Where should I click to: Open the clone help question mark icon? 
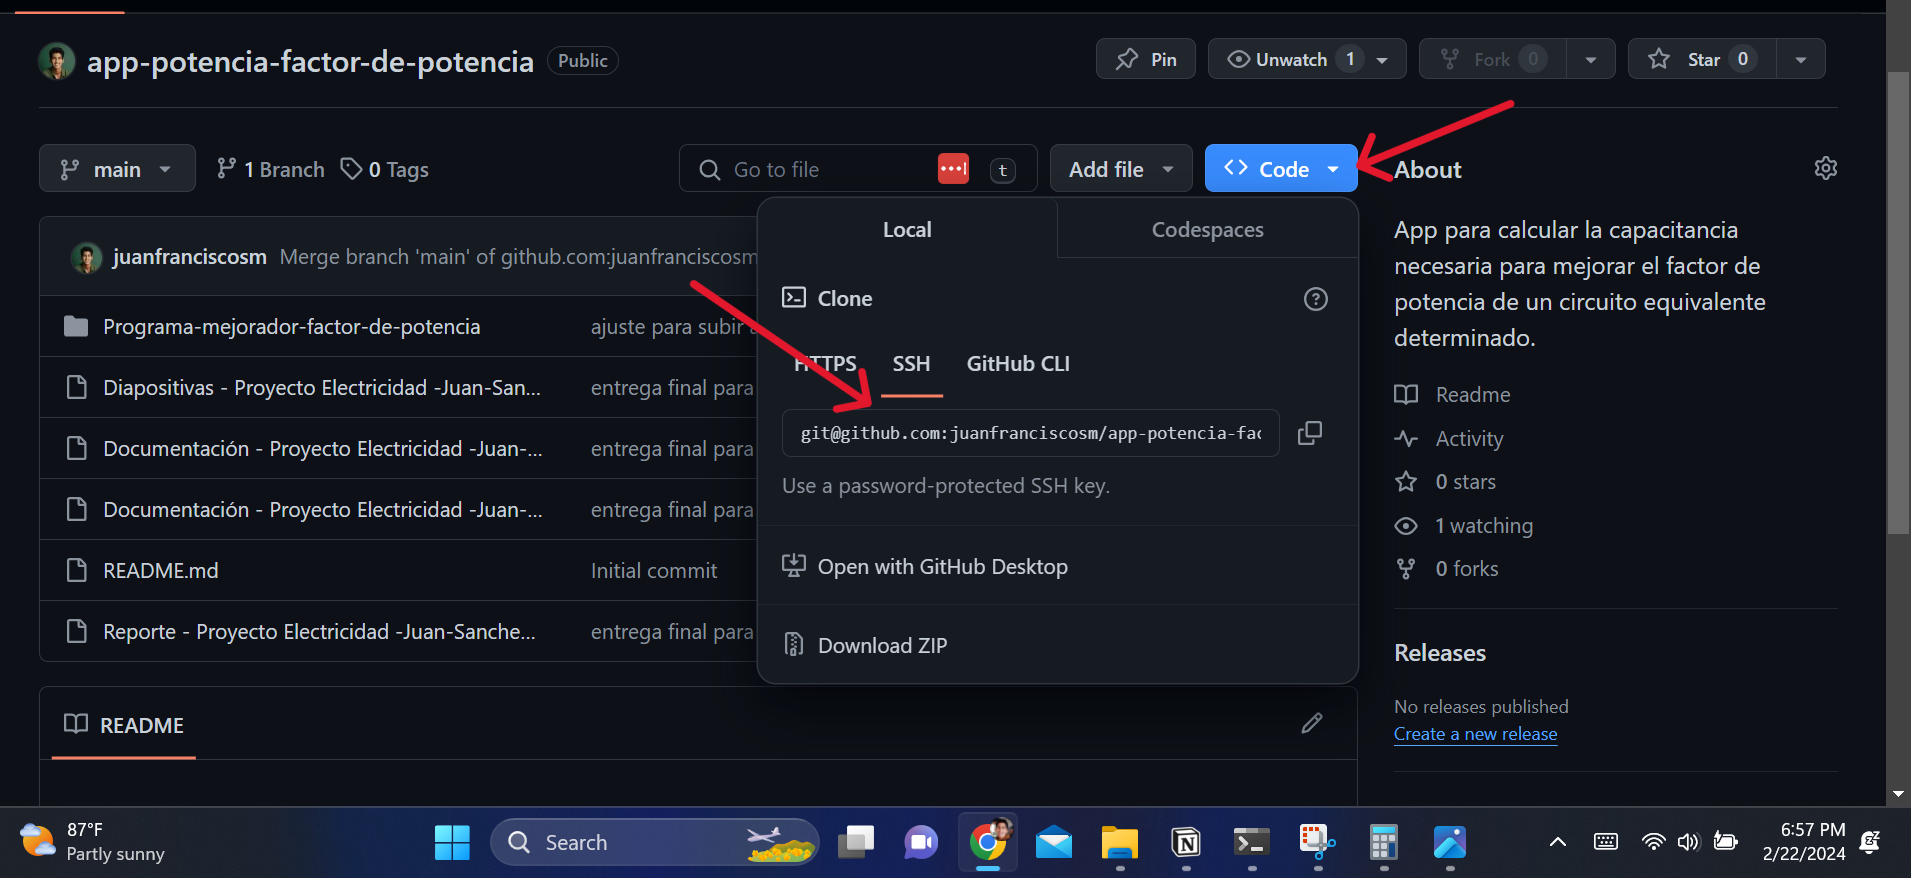(1316, 299)
